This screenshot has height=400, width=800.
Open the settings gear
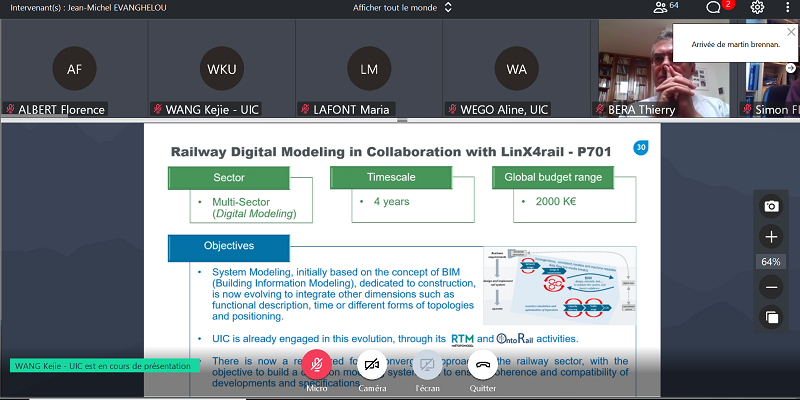[757, 7]
